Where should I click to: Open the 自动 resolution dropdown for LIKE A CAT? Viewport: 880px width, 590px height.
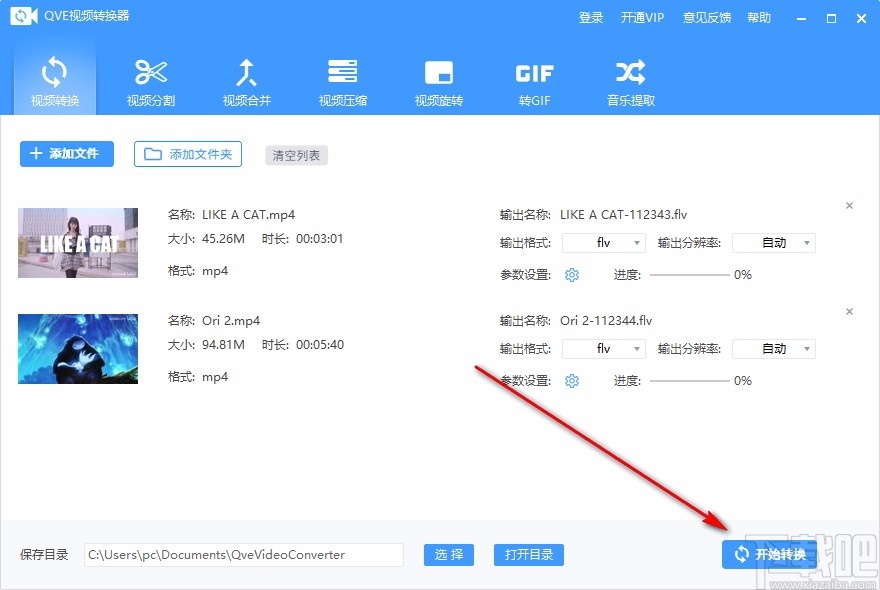(774, 242)
